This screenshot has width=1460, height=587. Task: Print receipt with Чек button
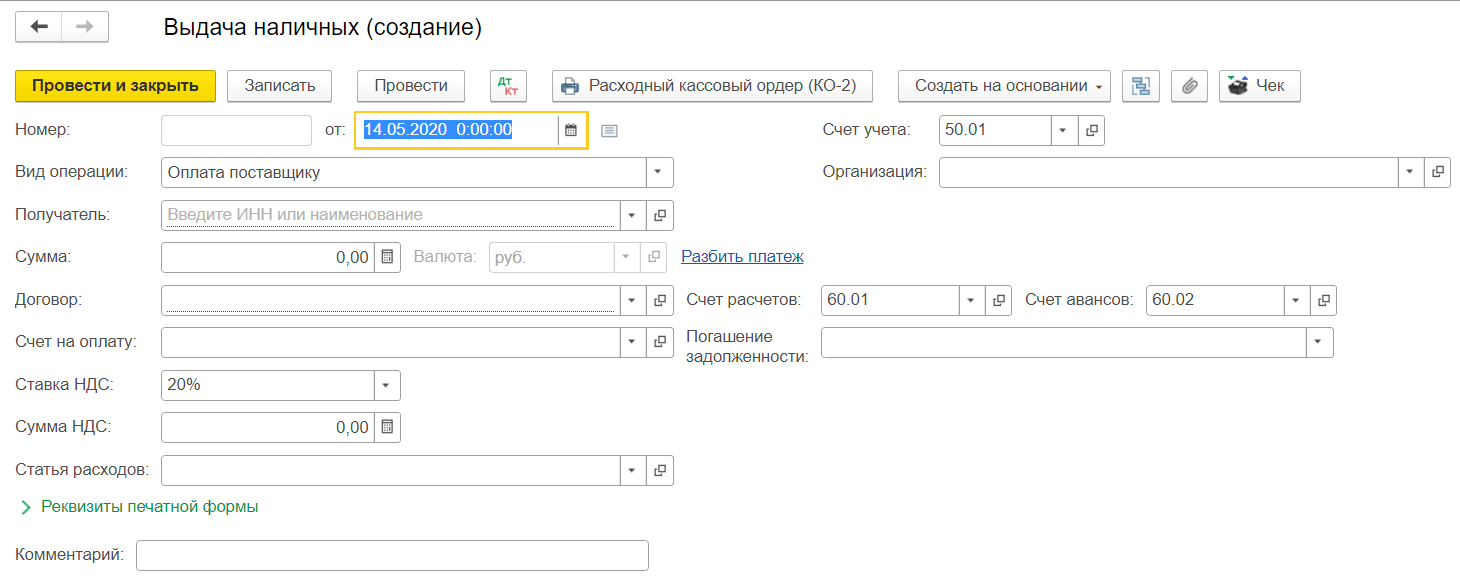[x=1259, y=86]
